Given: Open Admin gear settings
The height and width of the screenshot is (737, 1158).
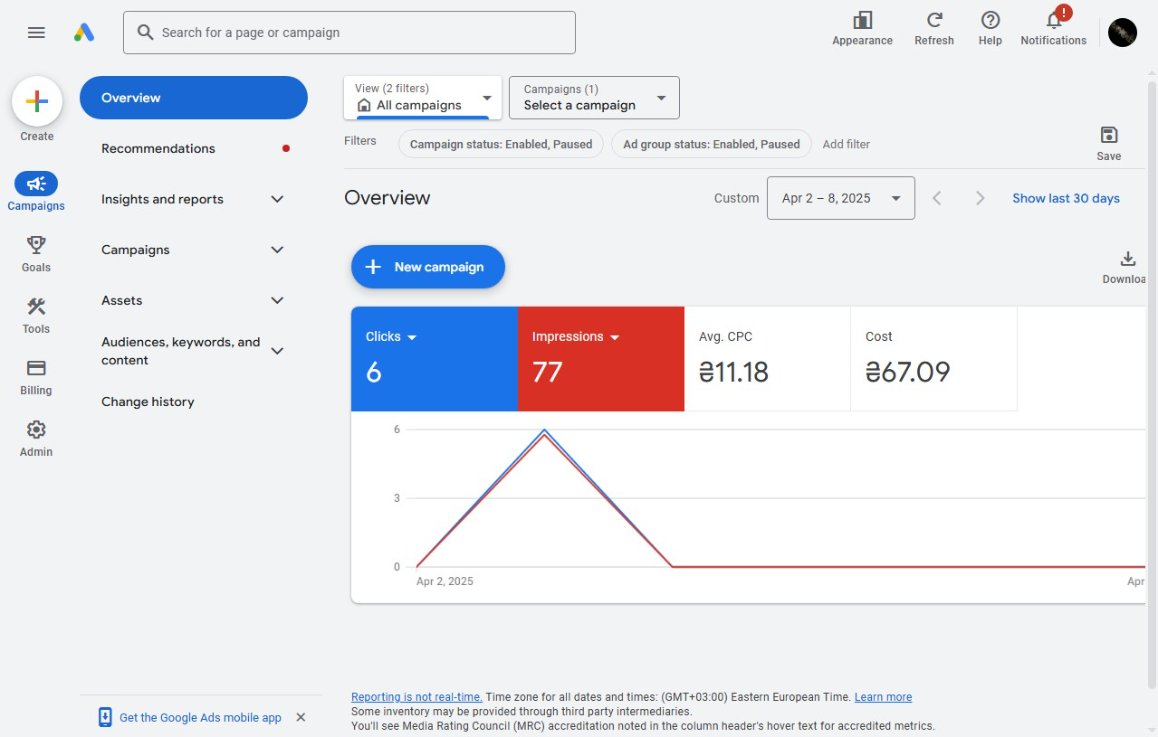Looking at the screenshot, I should tap(36, 439).
